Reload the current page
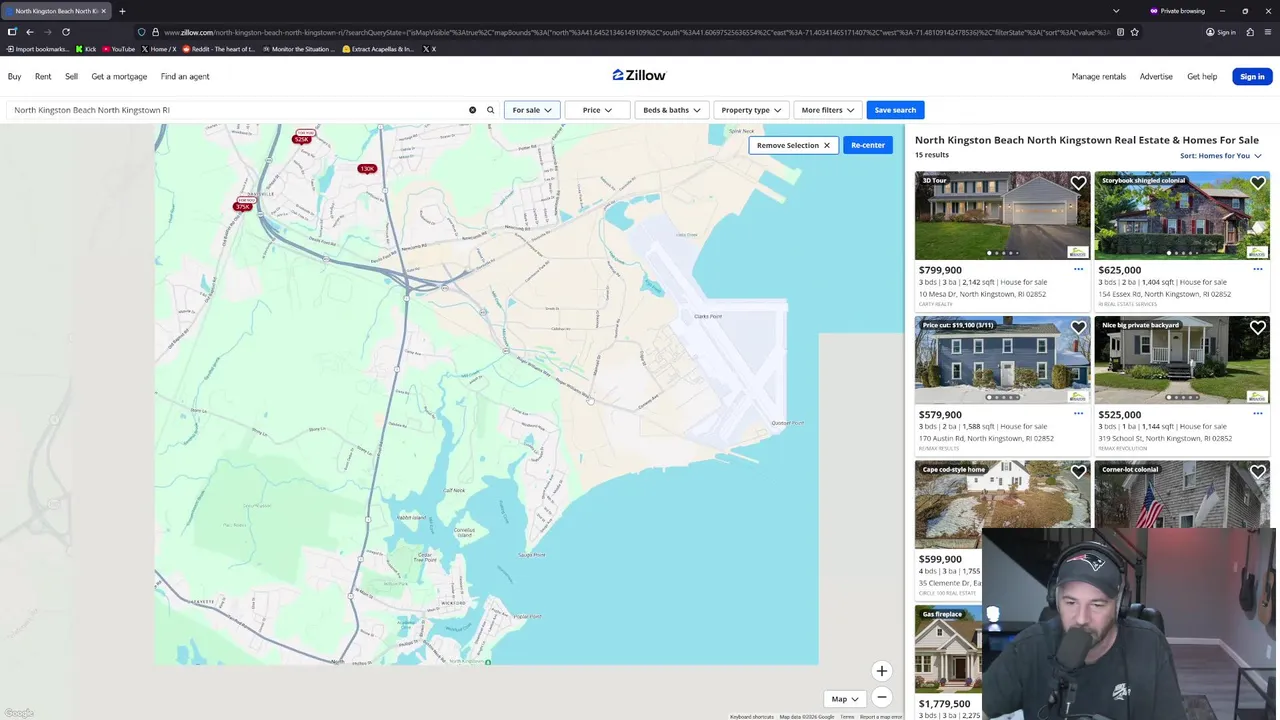 point(66,32)
